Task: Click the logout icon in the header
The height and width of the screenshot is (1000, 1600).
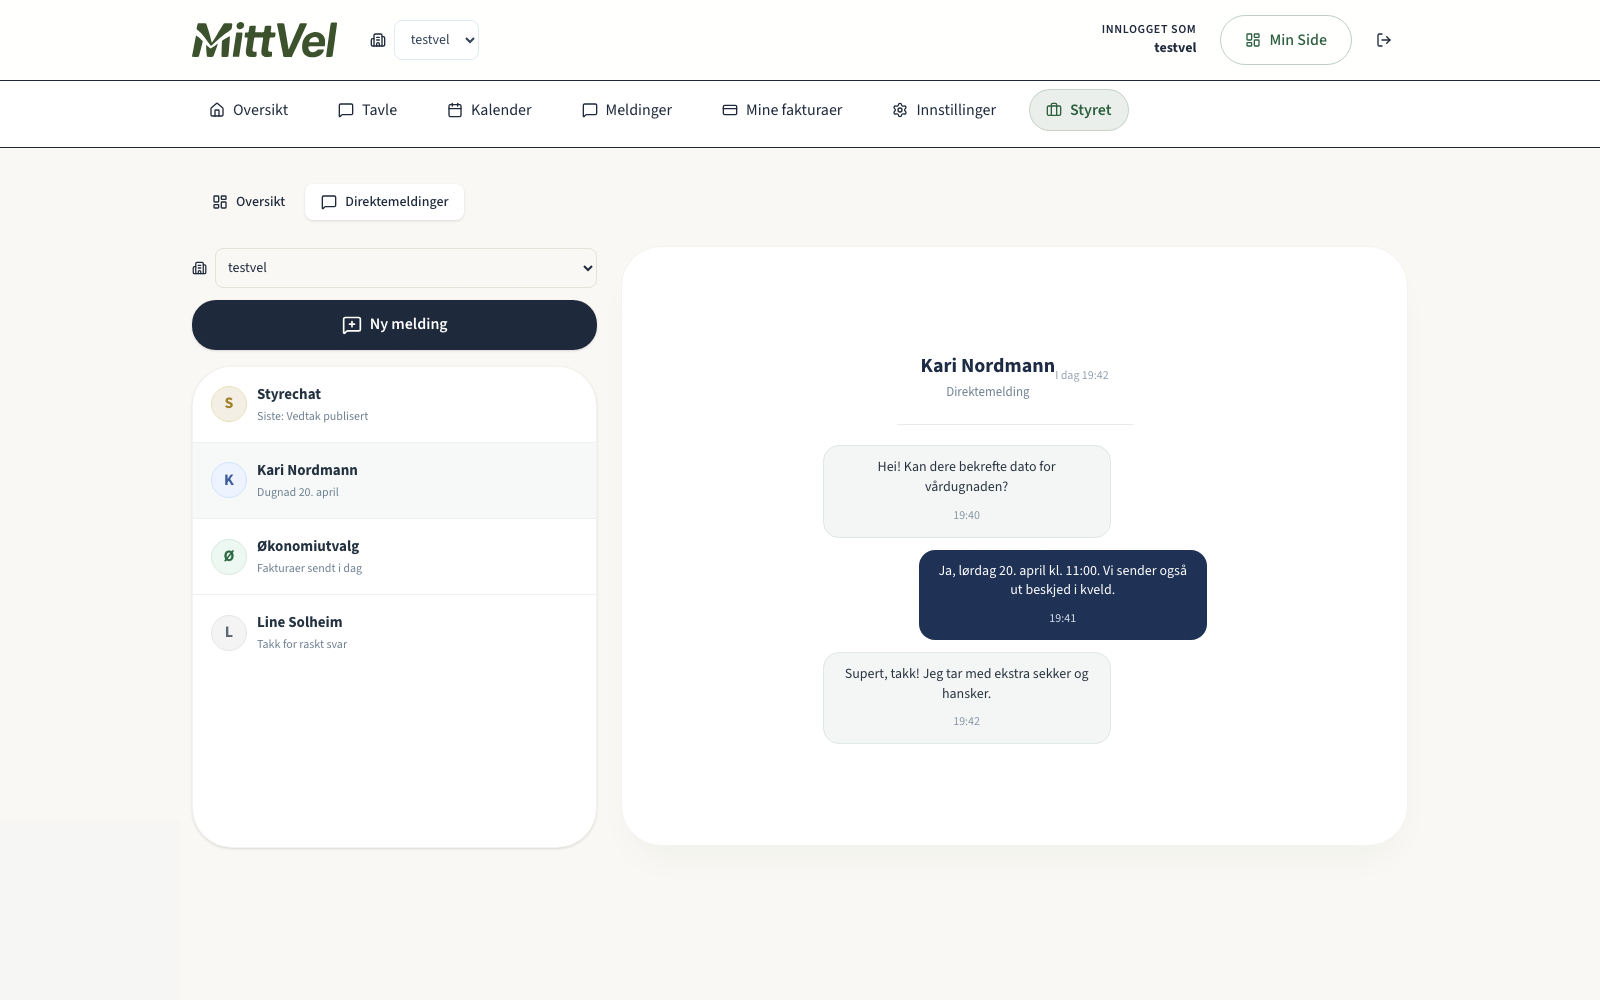Action: [x=1383, y=40]
